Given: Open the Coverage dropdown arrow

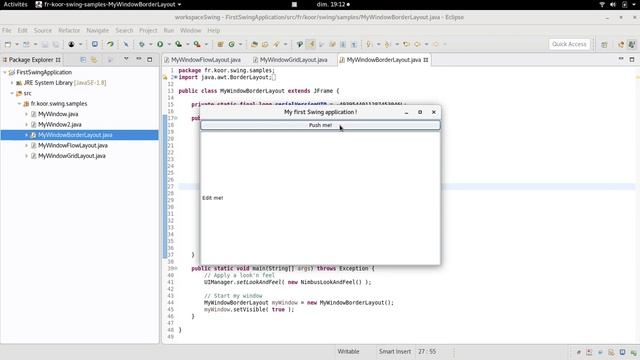Looking at the screenshot, I should pyautogui.click(x=187, y=44).
